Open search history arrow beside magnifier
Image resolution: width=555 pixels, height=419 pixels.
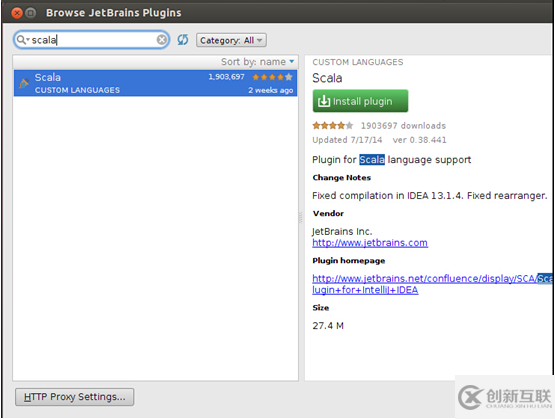[x=27, y=40]
